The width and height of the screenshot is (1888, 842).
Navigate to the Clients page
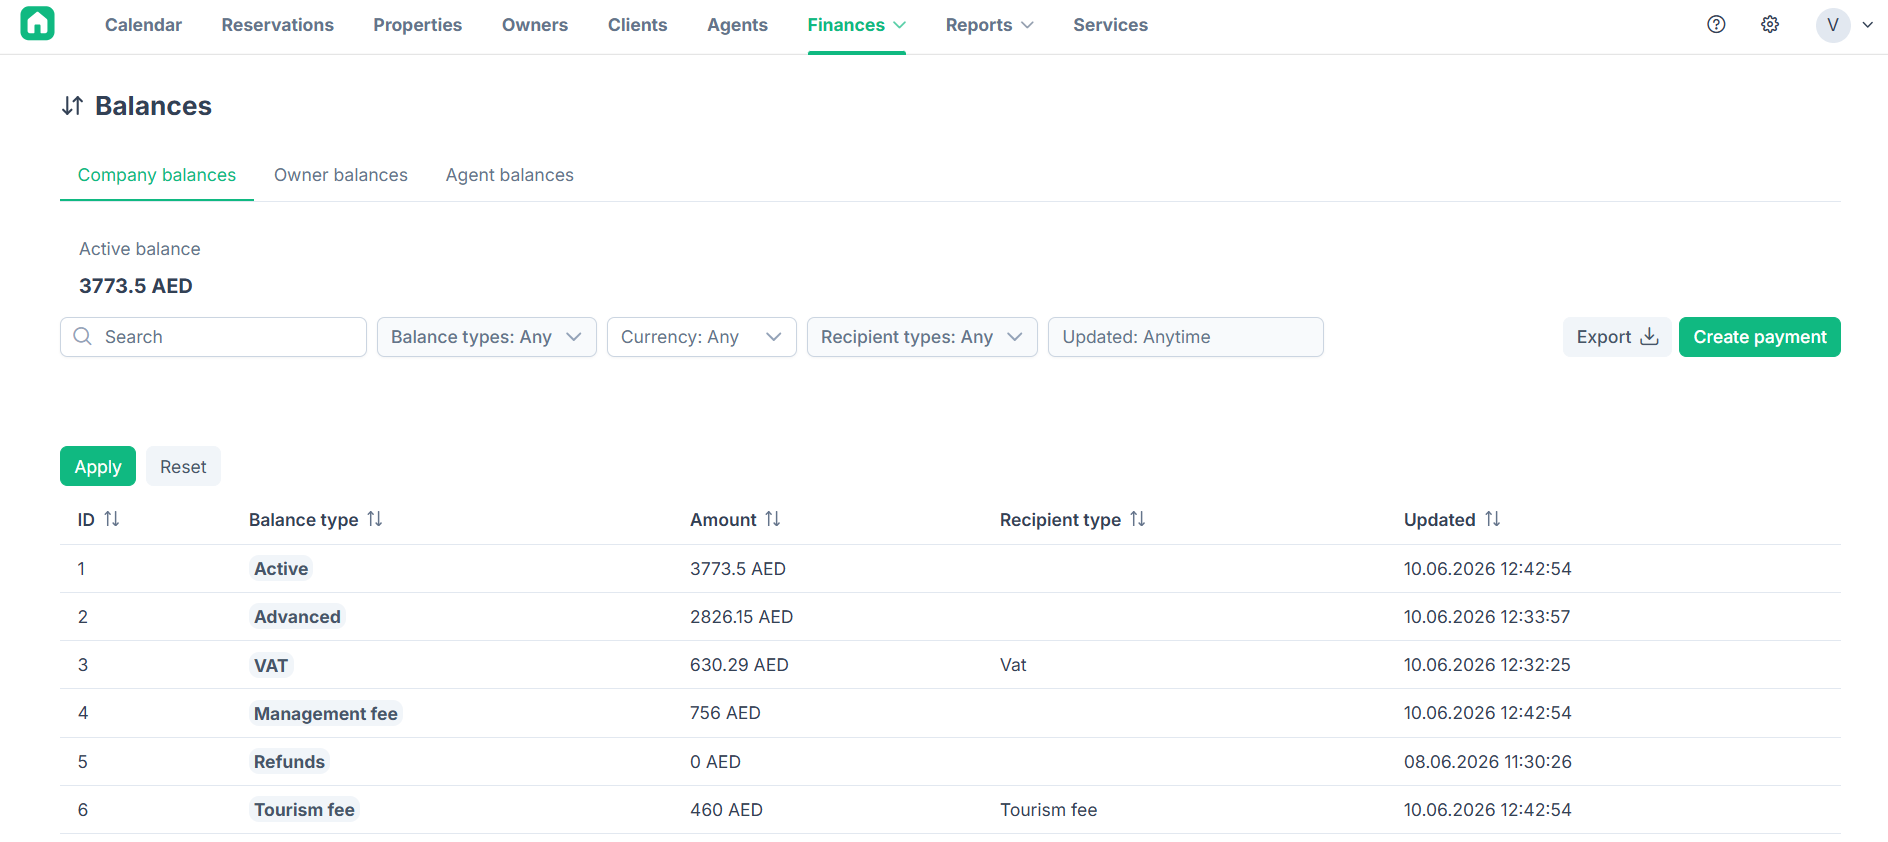637,25
